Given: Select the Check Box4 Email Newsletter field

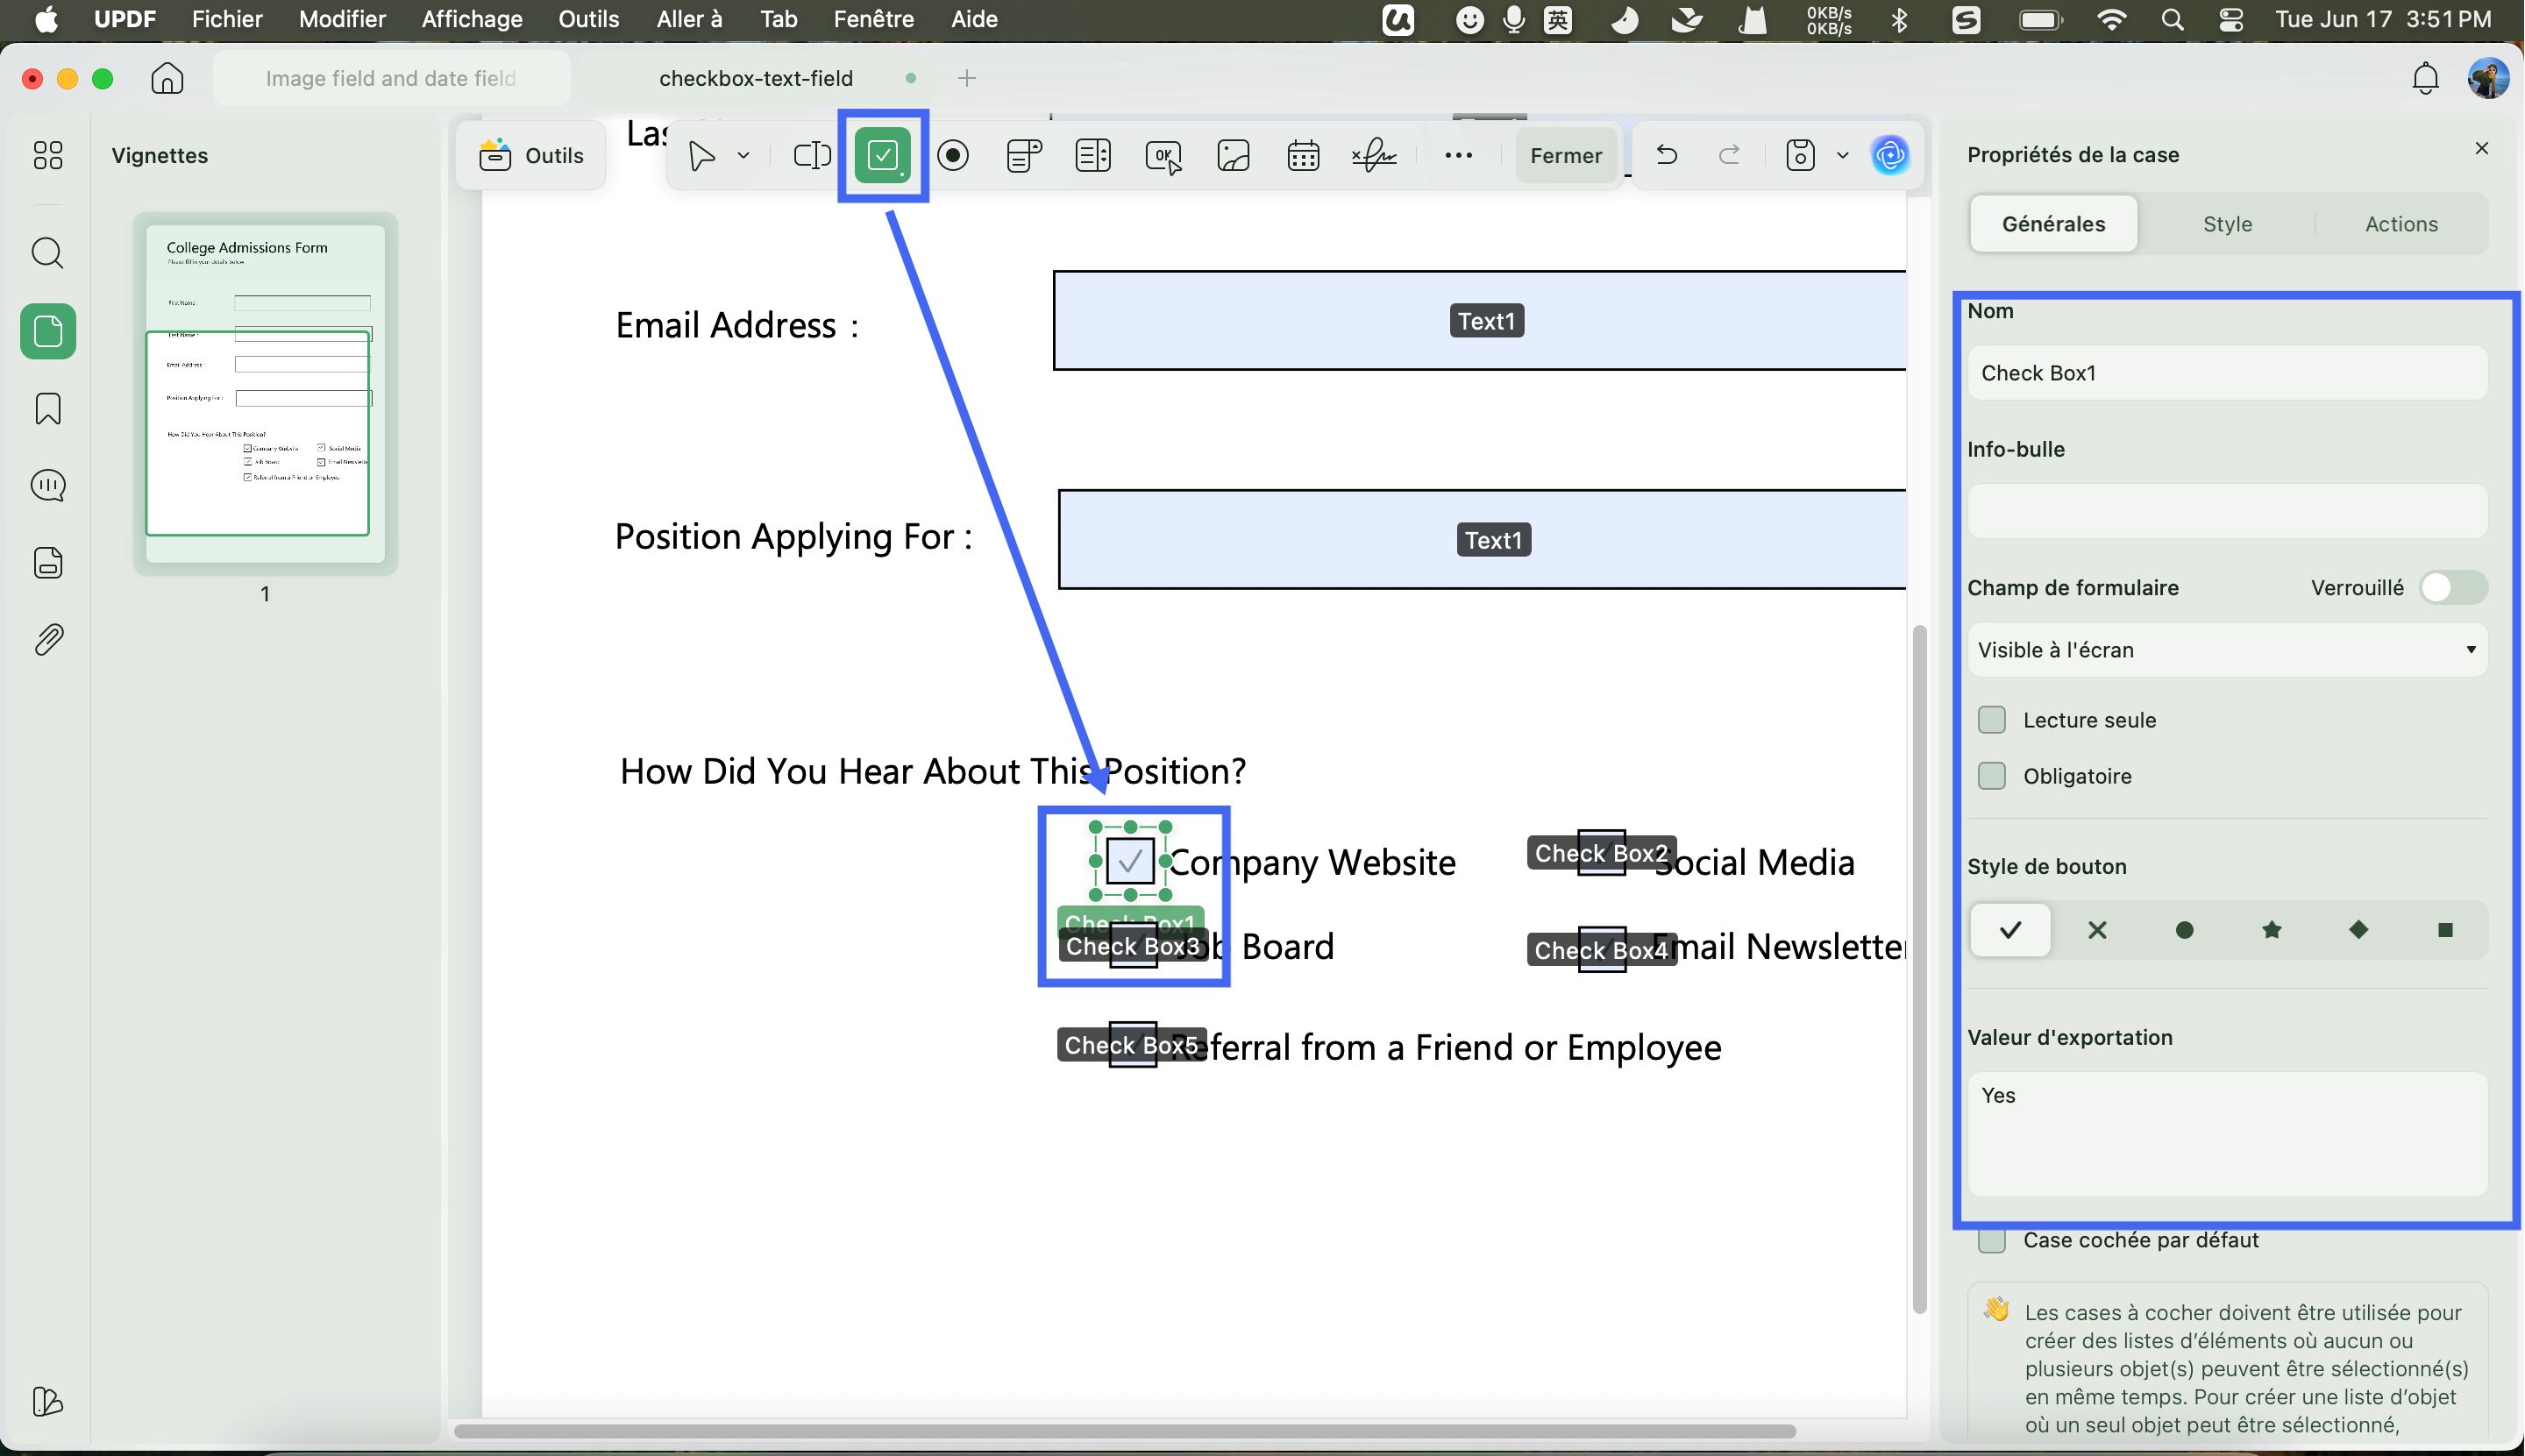Looking at the screenshot, I should [1601, 950].
